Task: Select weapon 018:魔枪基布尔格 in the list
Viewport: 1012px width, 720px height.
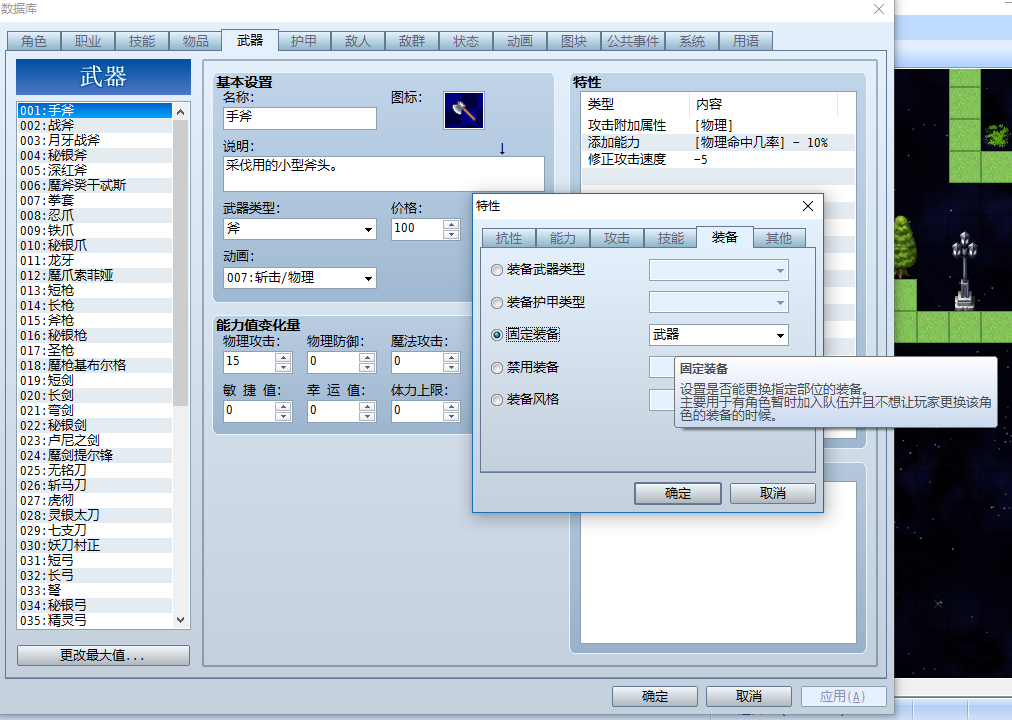Action: point(95,365)
